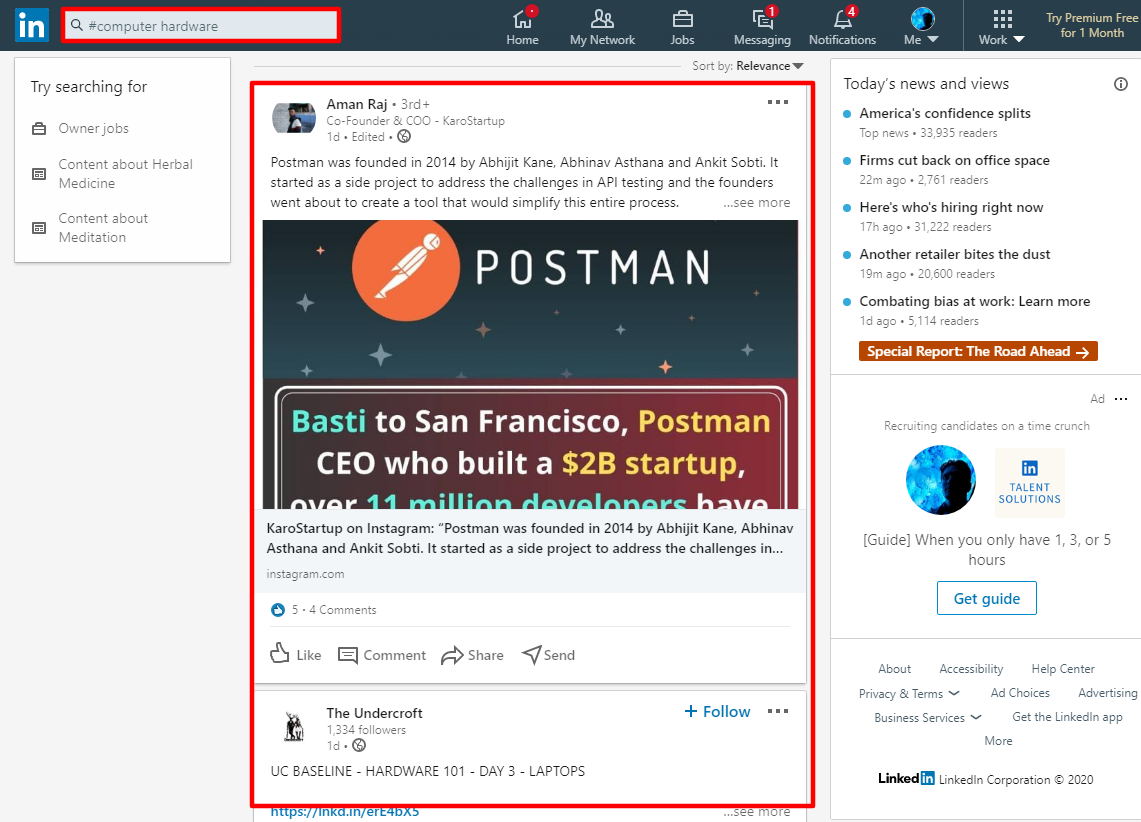1141x822 pixels.
Task: Open the ad options three-dot menu
Action: point(1121,399)
